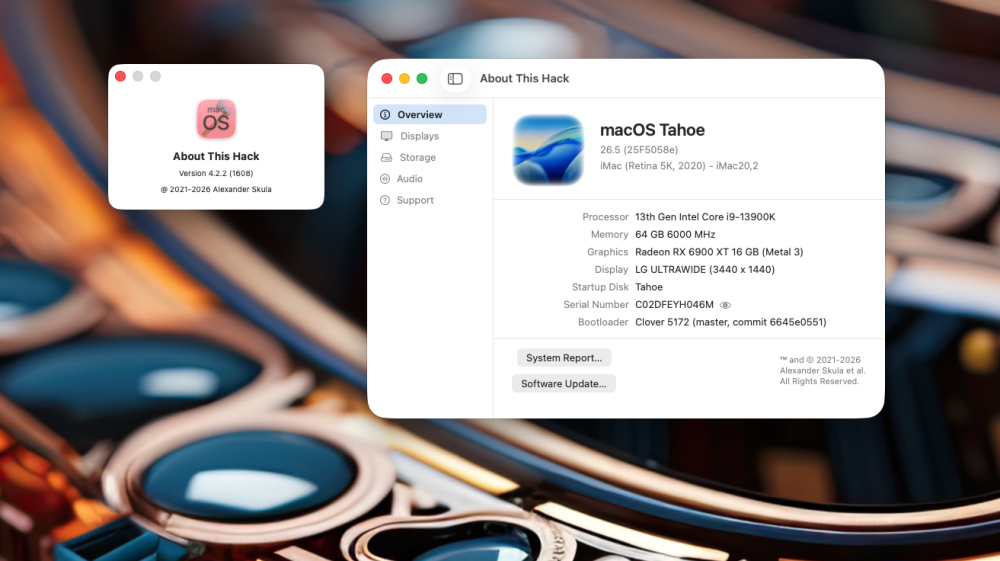Image resolution: width=1000 pixels, height=561 pixels.
Task: Toggle the sidebar in About This Hack
Action: point(455,78)
